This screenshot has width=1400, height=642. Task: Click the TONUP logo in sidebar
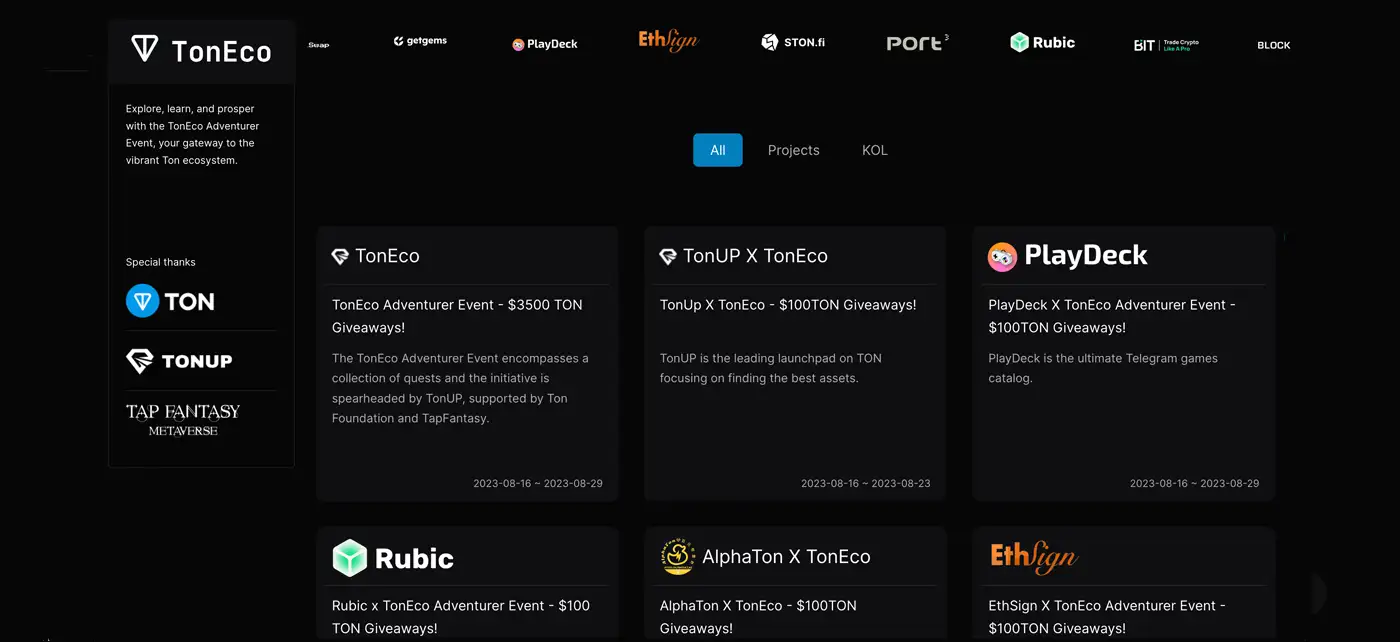179,361
